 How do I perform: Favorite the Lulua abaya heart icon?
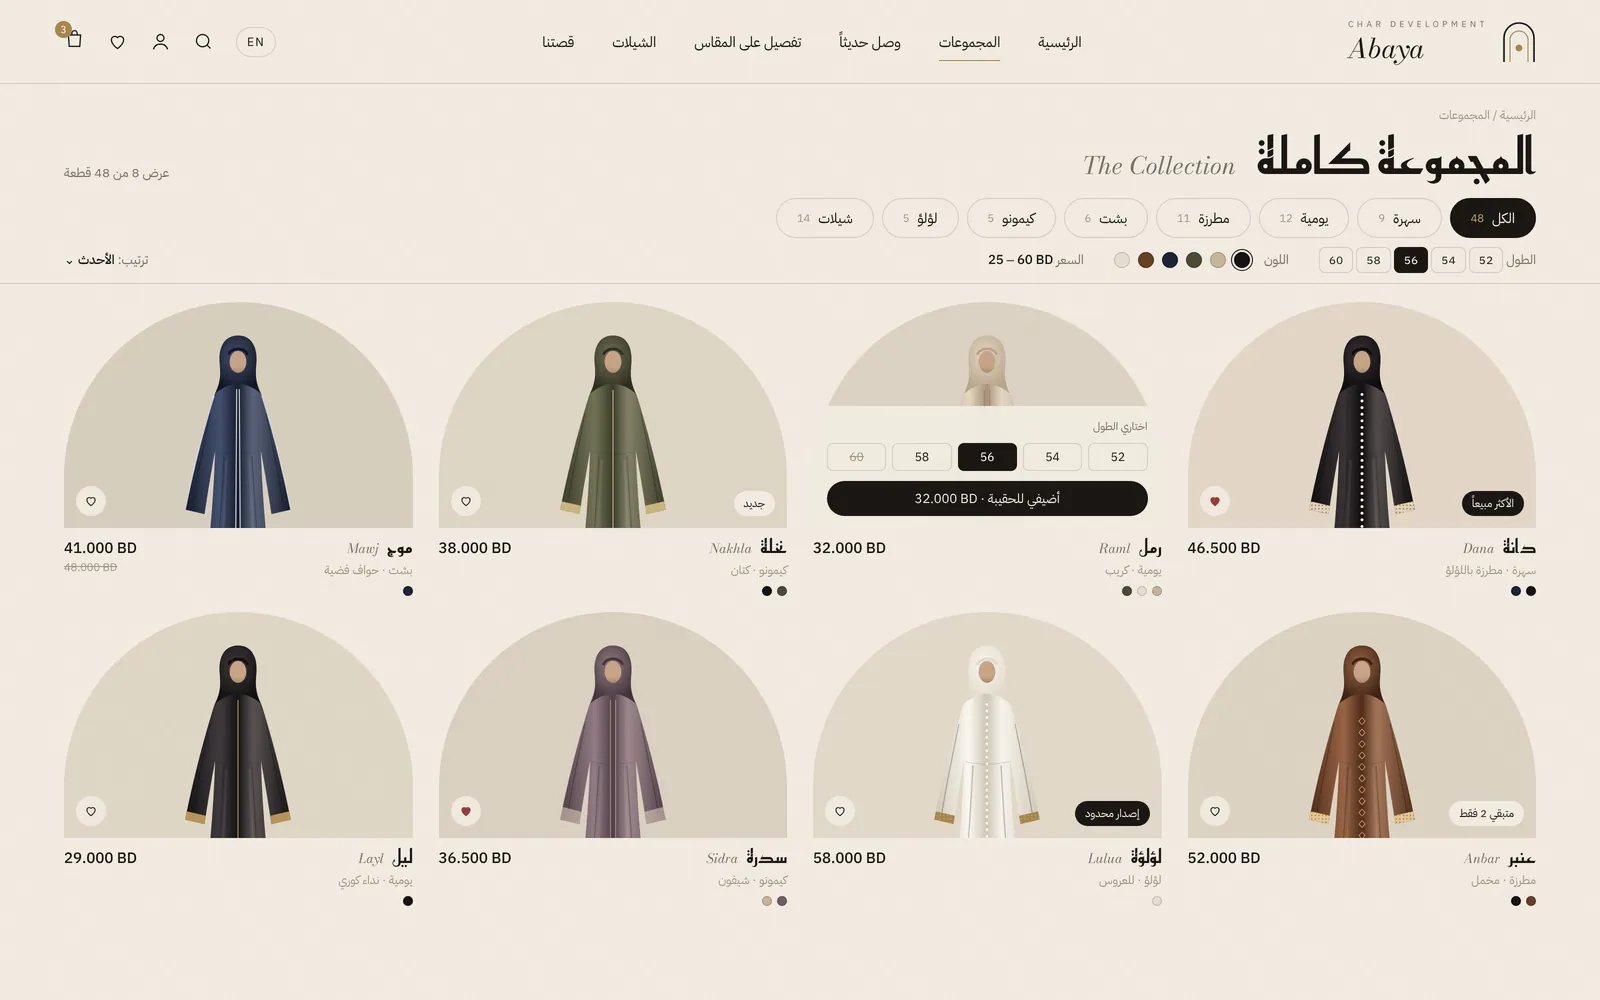(x=840, y=811)
